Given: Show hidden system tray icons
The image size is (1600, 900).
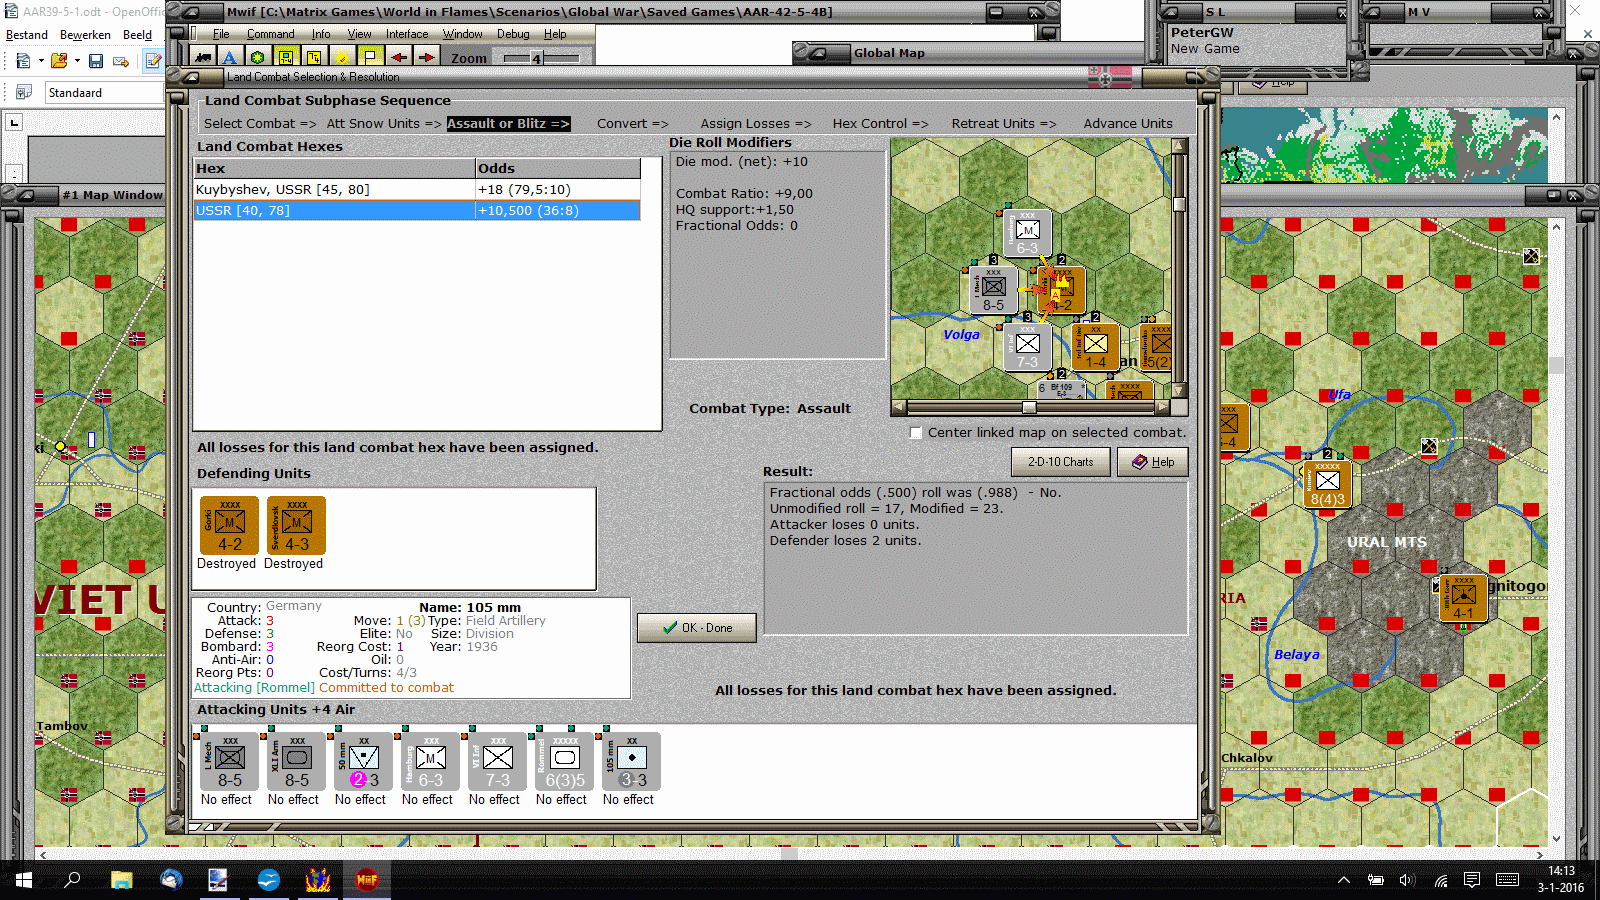Looking at the screenshot, I should click(1344, 880).
